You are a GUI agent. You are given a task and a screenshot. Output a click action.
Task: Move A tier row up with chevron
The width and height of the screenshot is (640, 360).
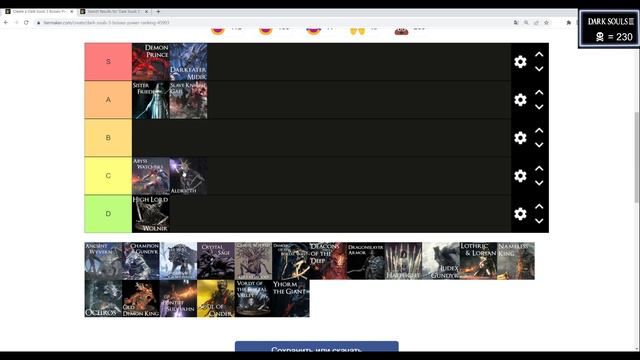(539, 92)
